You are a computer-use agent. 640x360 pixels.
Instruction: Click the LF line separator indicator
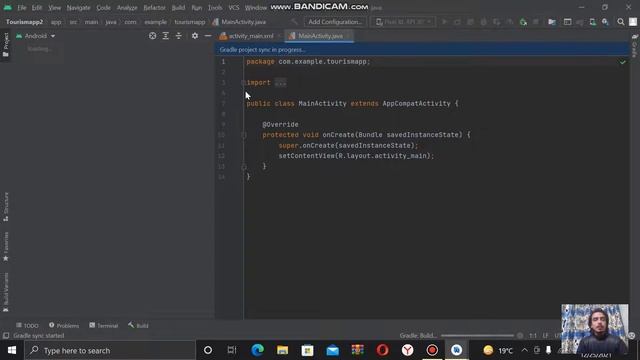(x=545, y=336)
